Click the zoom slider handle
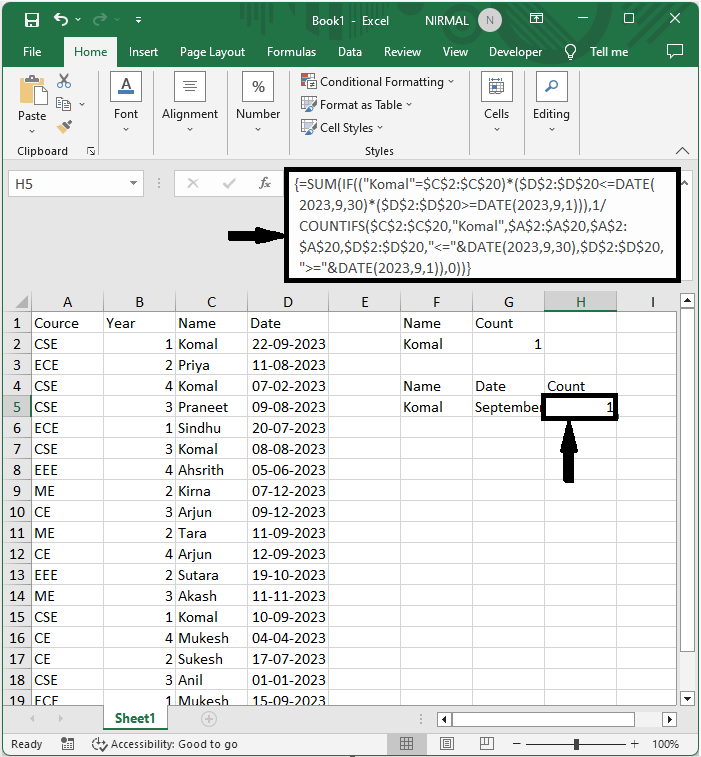Viewport: 701px width, 757px height. tap(577, 744)
